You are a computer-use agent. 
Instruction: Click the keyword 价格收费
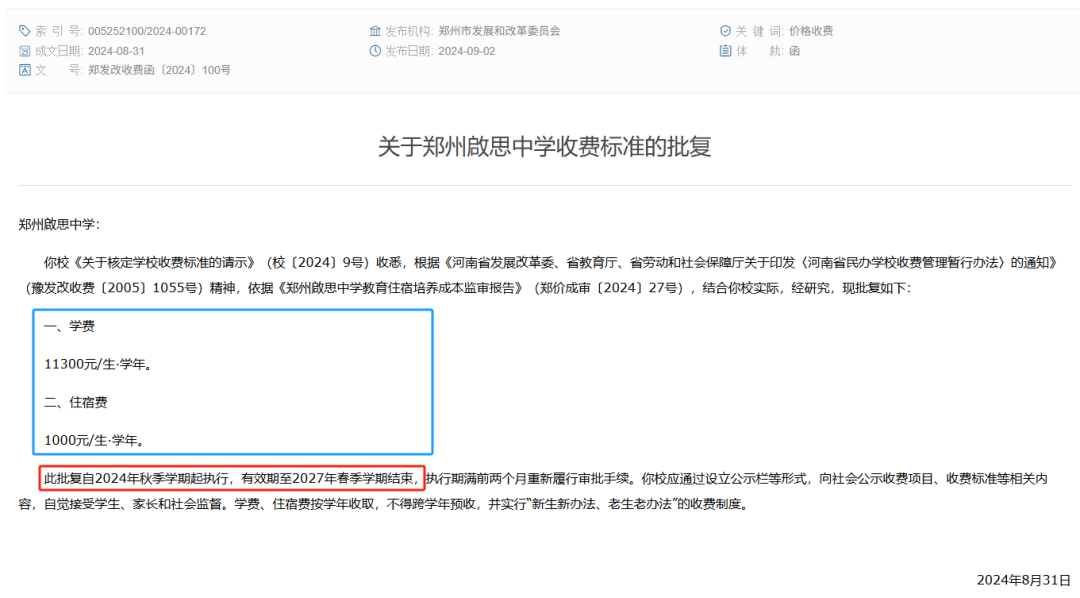[811, 31]
